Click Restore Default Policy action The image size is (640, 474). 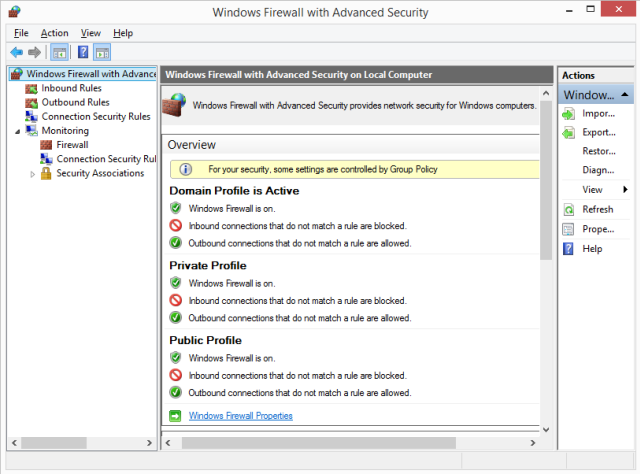click(x=599, y=151)
